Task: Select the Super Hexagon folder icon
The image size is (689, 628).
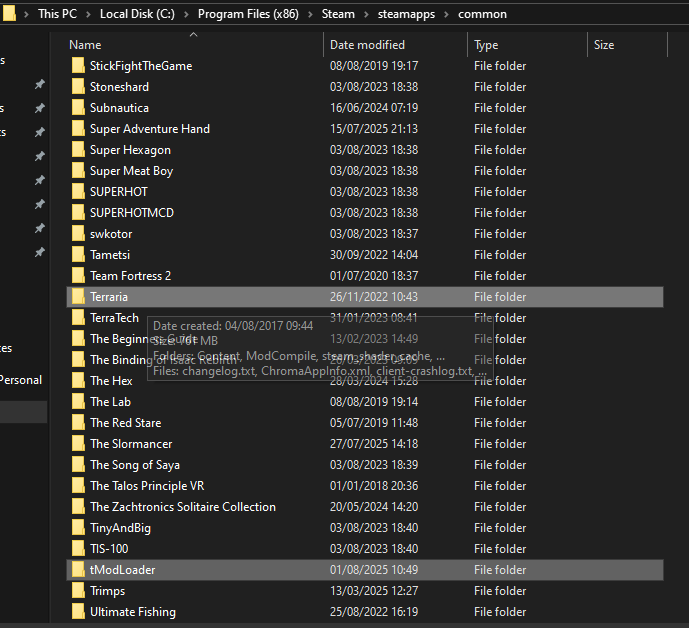Action: [78, 150]
